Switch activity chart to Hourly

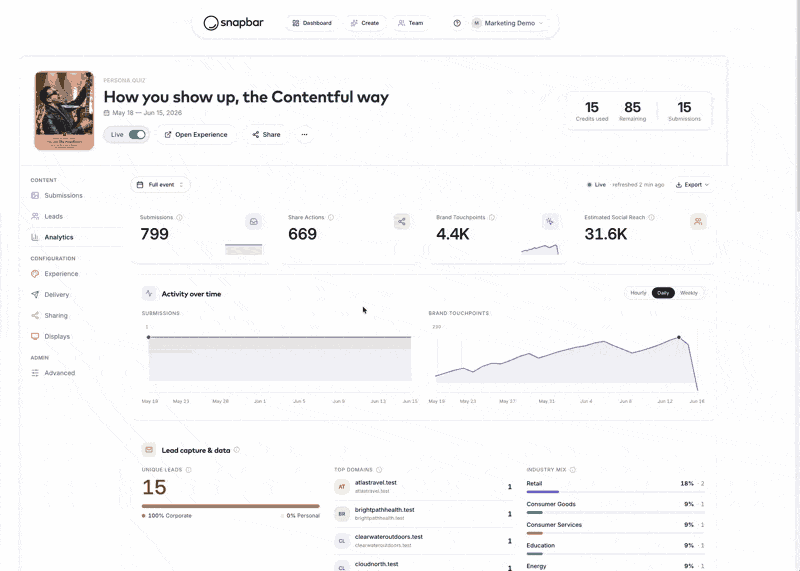(x=638, y=293)
